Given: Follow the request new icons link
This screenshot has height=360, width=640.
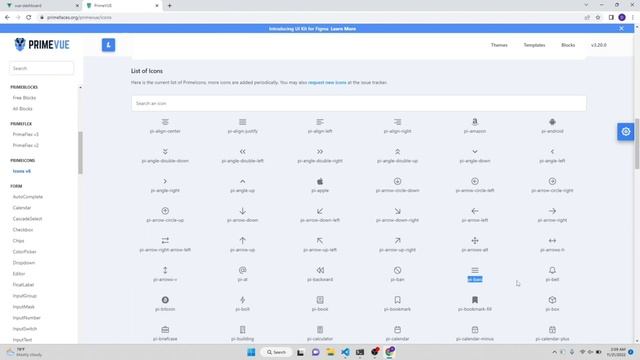Looking at the screenshot, I should coord(327,82).
